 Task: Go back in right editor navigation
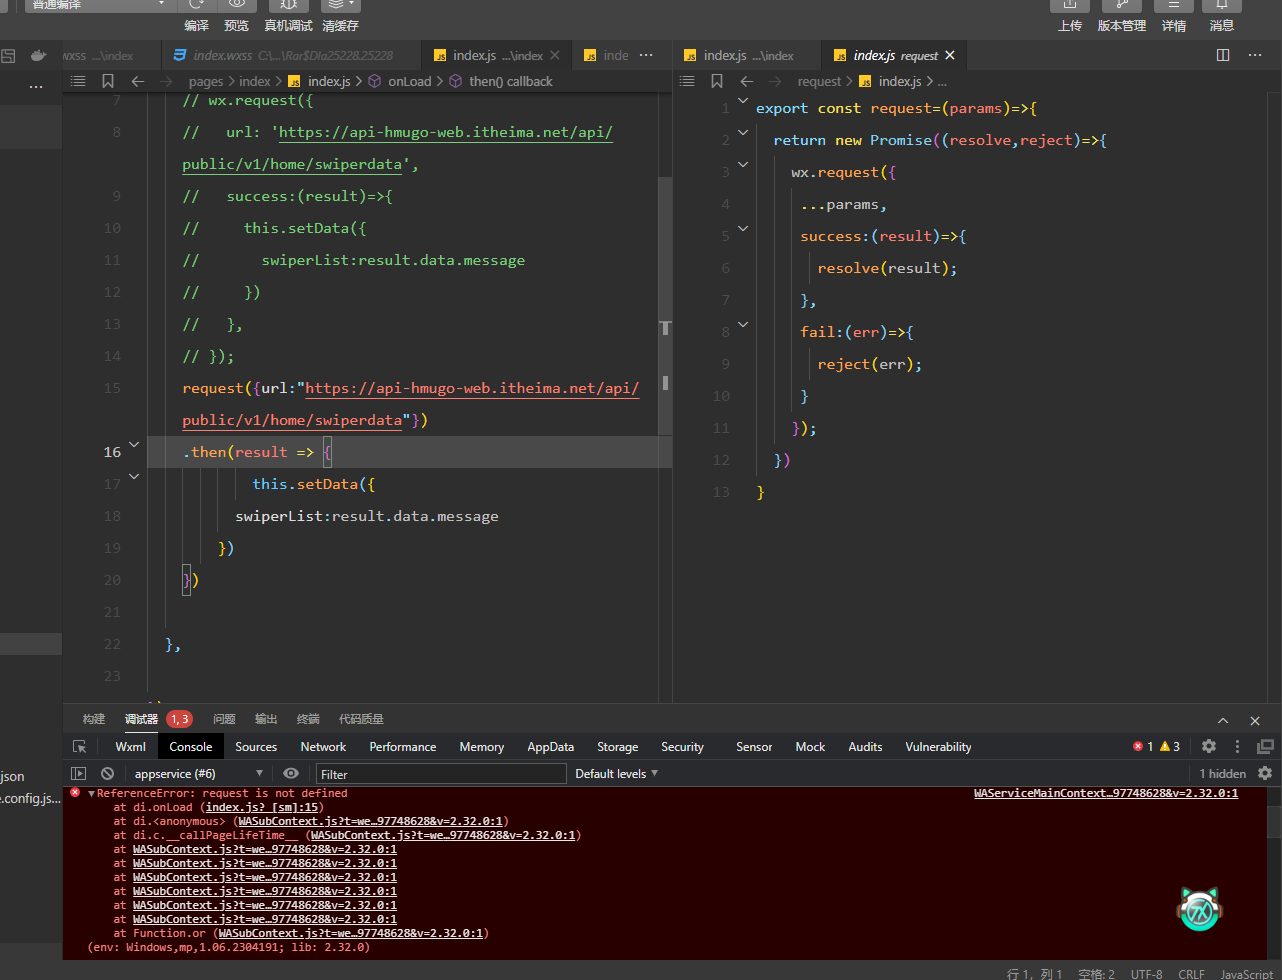pos(747,81)
